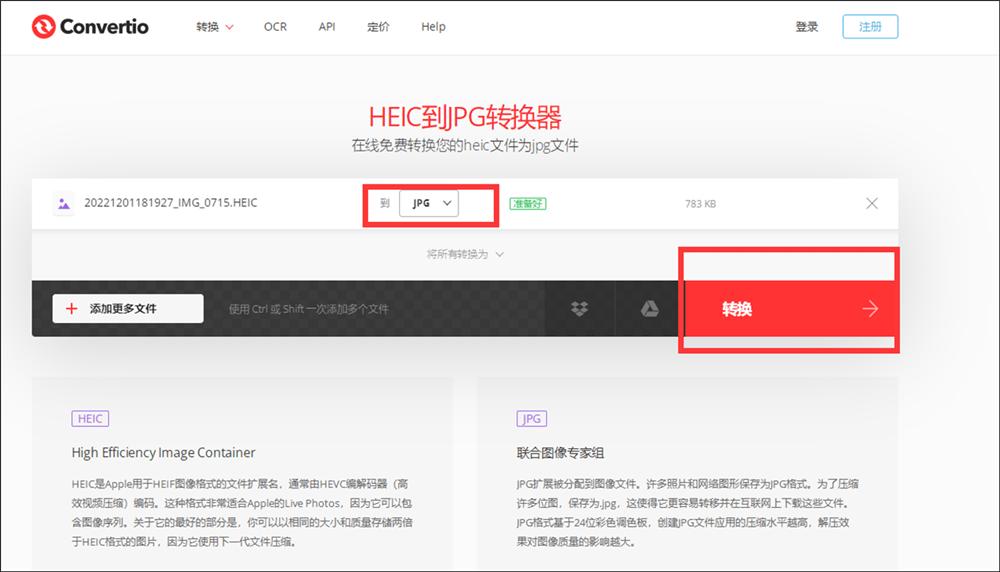
Task: Open the JPG output format dropdown
Action: click(429, 203)
